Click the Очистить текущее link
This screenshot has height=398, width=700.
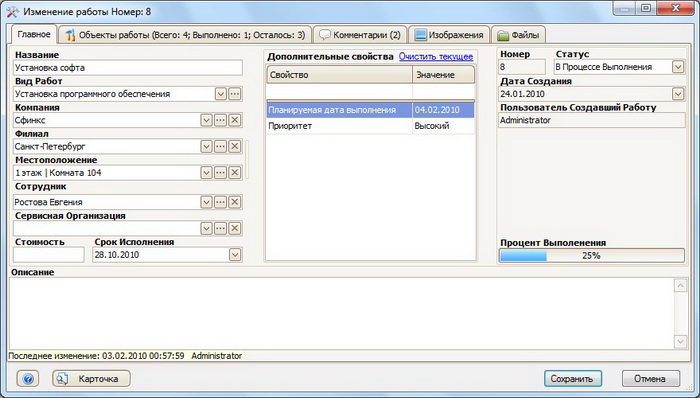click(x=436, y=57)
